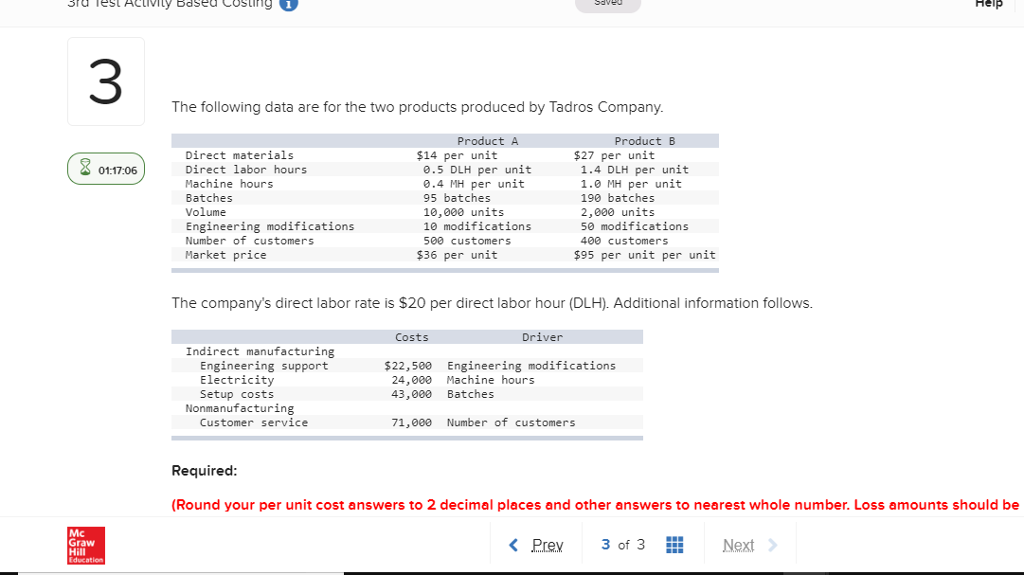Click the '$14 per unit' cell
This screenshot has width=1024, height=575.
[457, 156]
